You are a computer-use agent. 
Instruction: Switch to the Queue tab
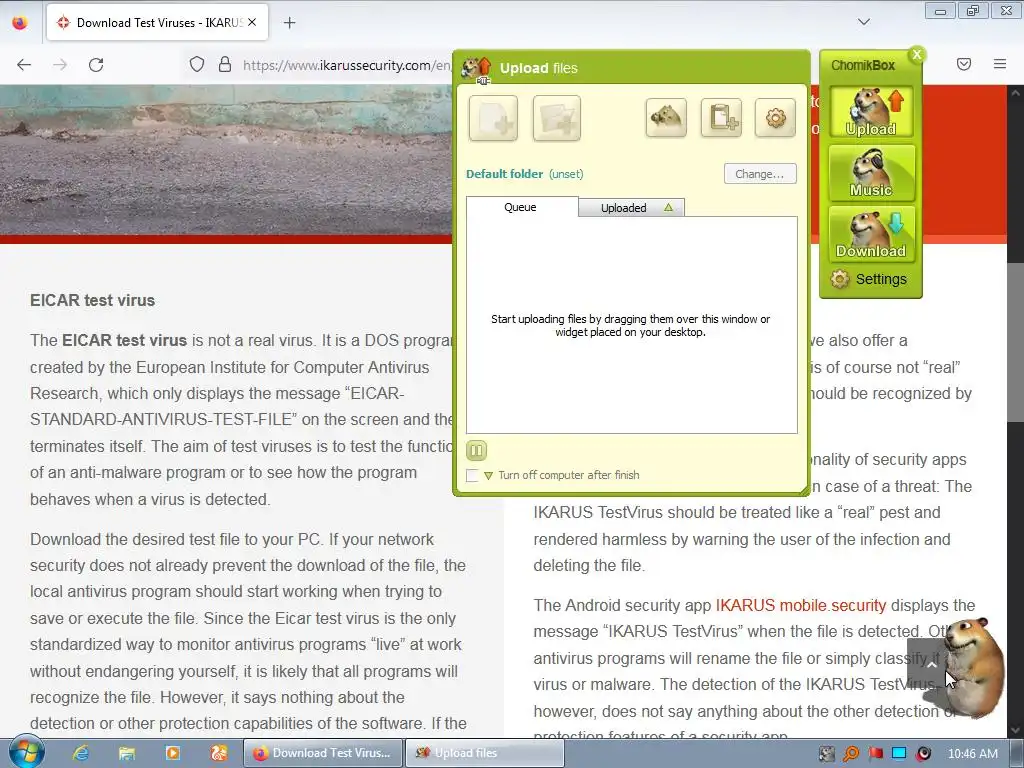522,207
